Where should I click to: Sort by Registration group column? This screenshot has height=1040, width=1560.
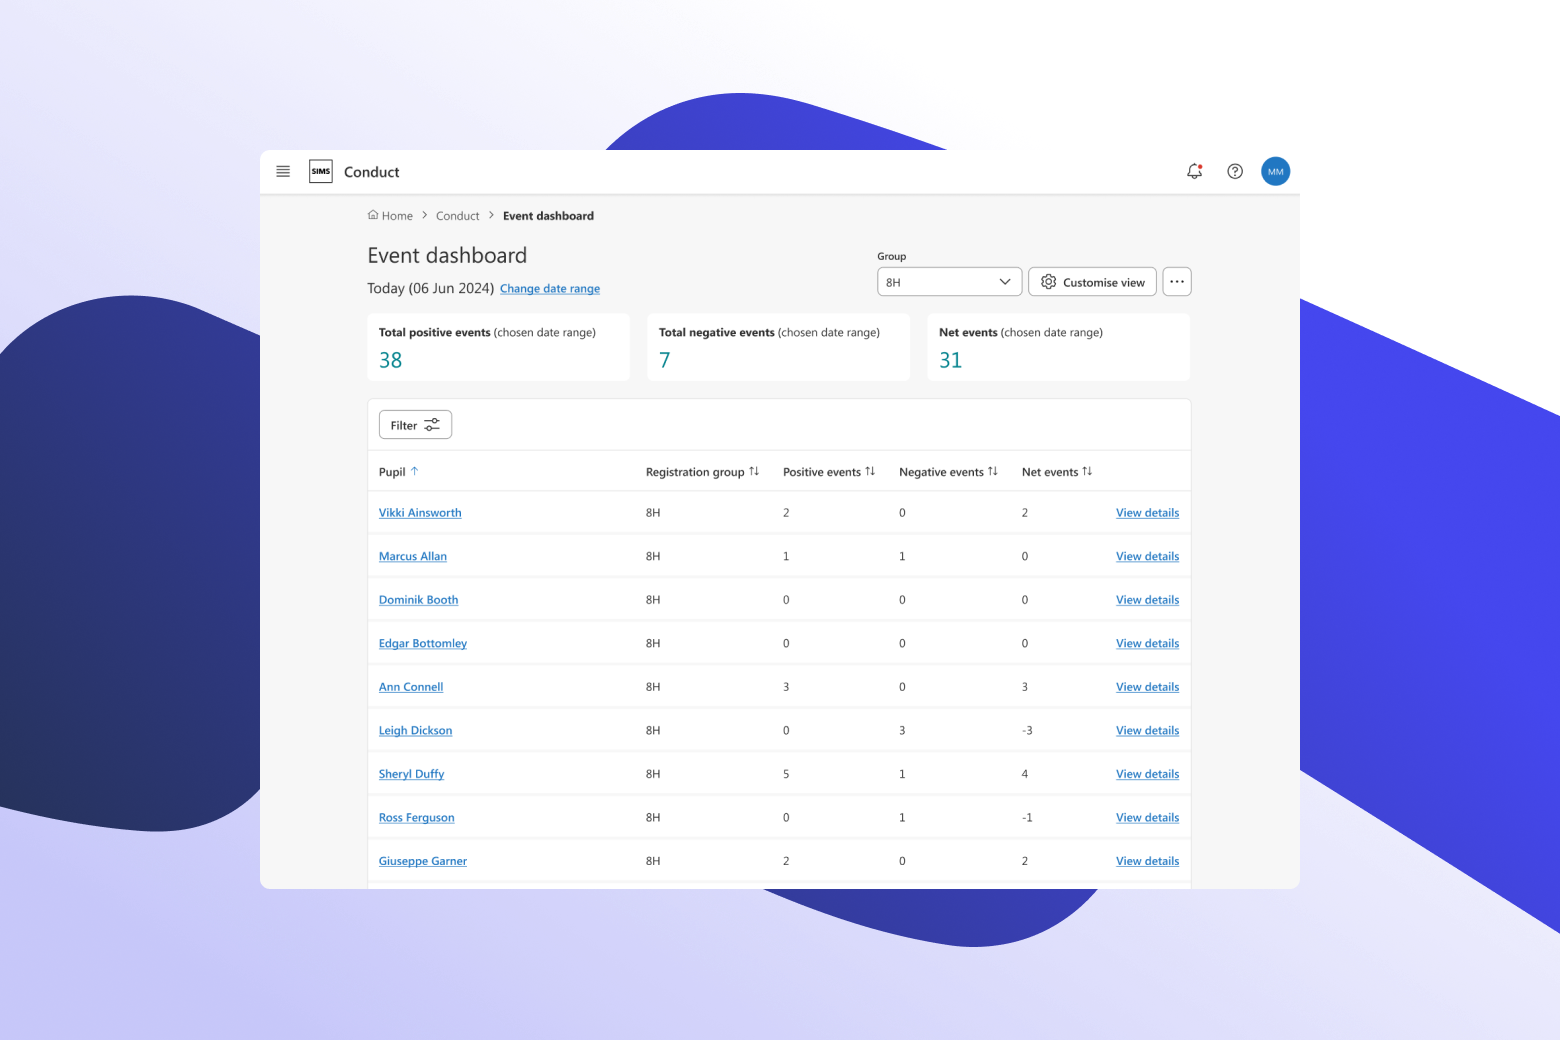pyautogui.click(x=754, y=472)
